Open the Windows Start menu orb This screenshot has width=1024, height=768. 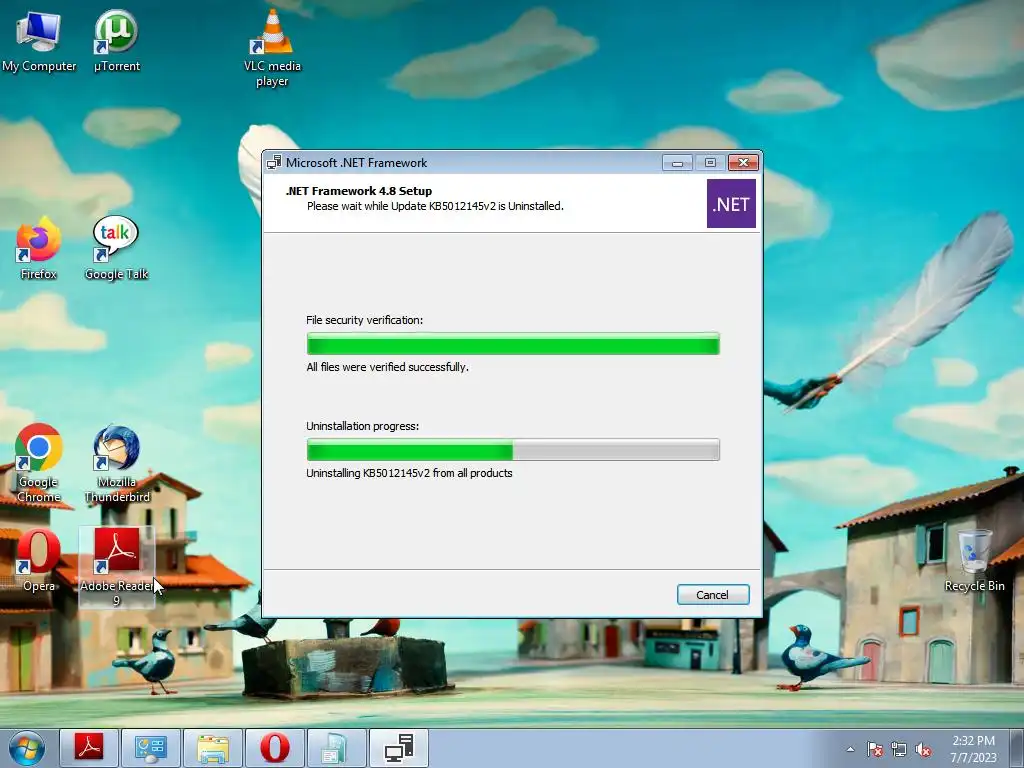27,748
